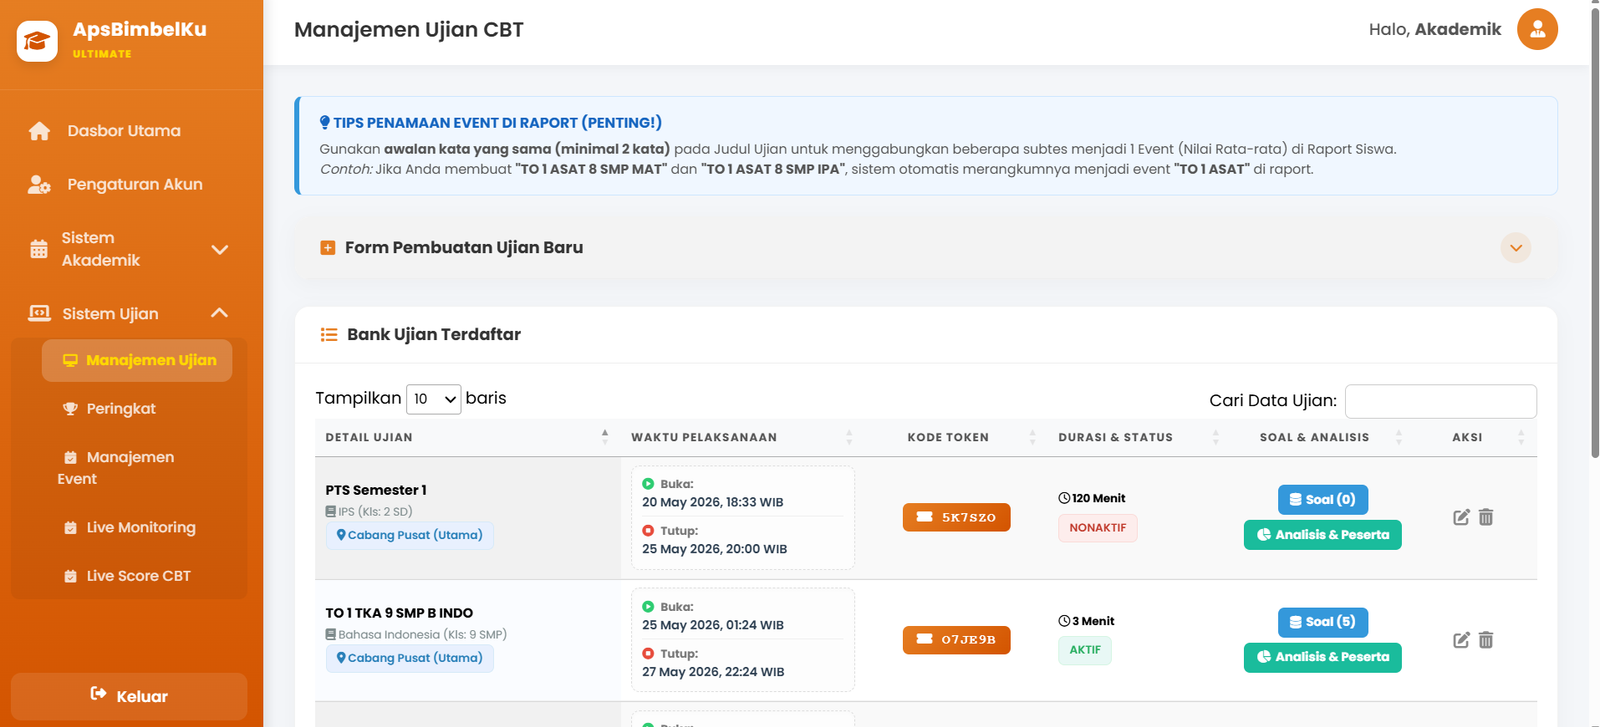Click the green Buka icon for PTS Semester 1

(x=648, y=484)
